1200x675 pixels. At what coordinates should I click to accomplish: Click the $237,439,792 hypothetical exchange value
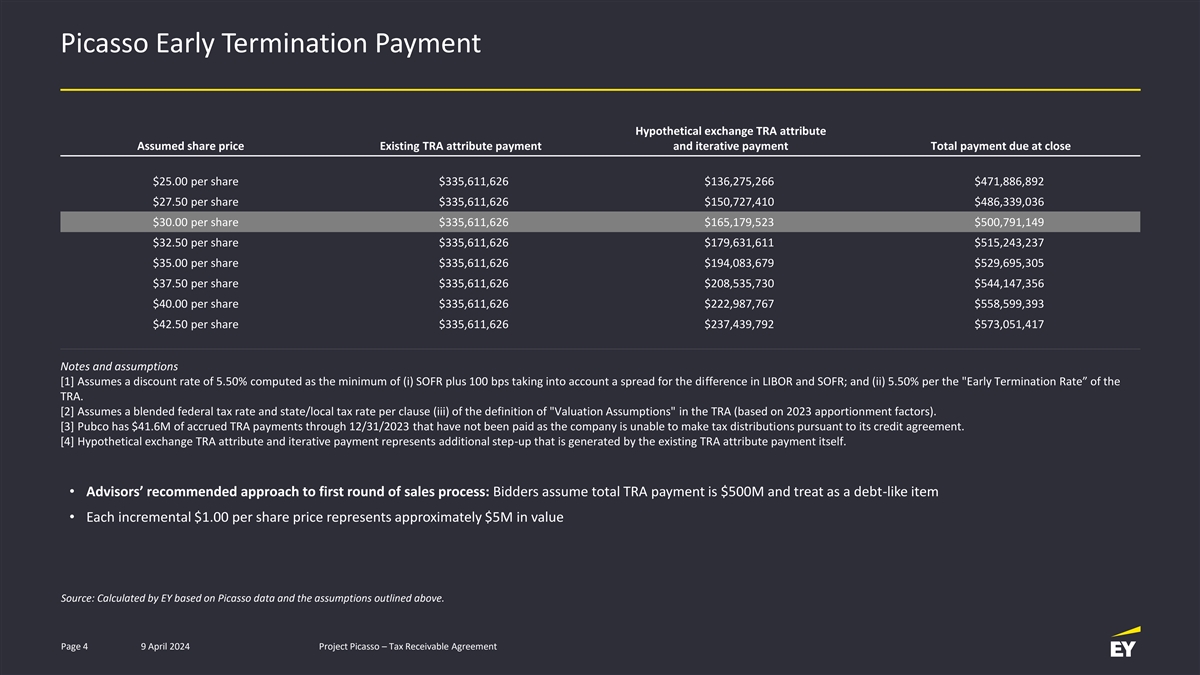(738, 324)
